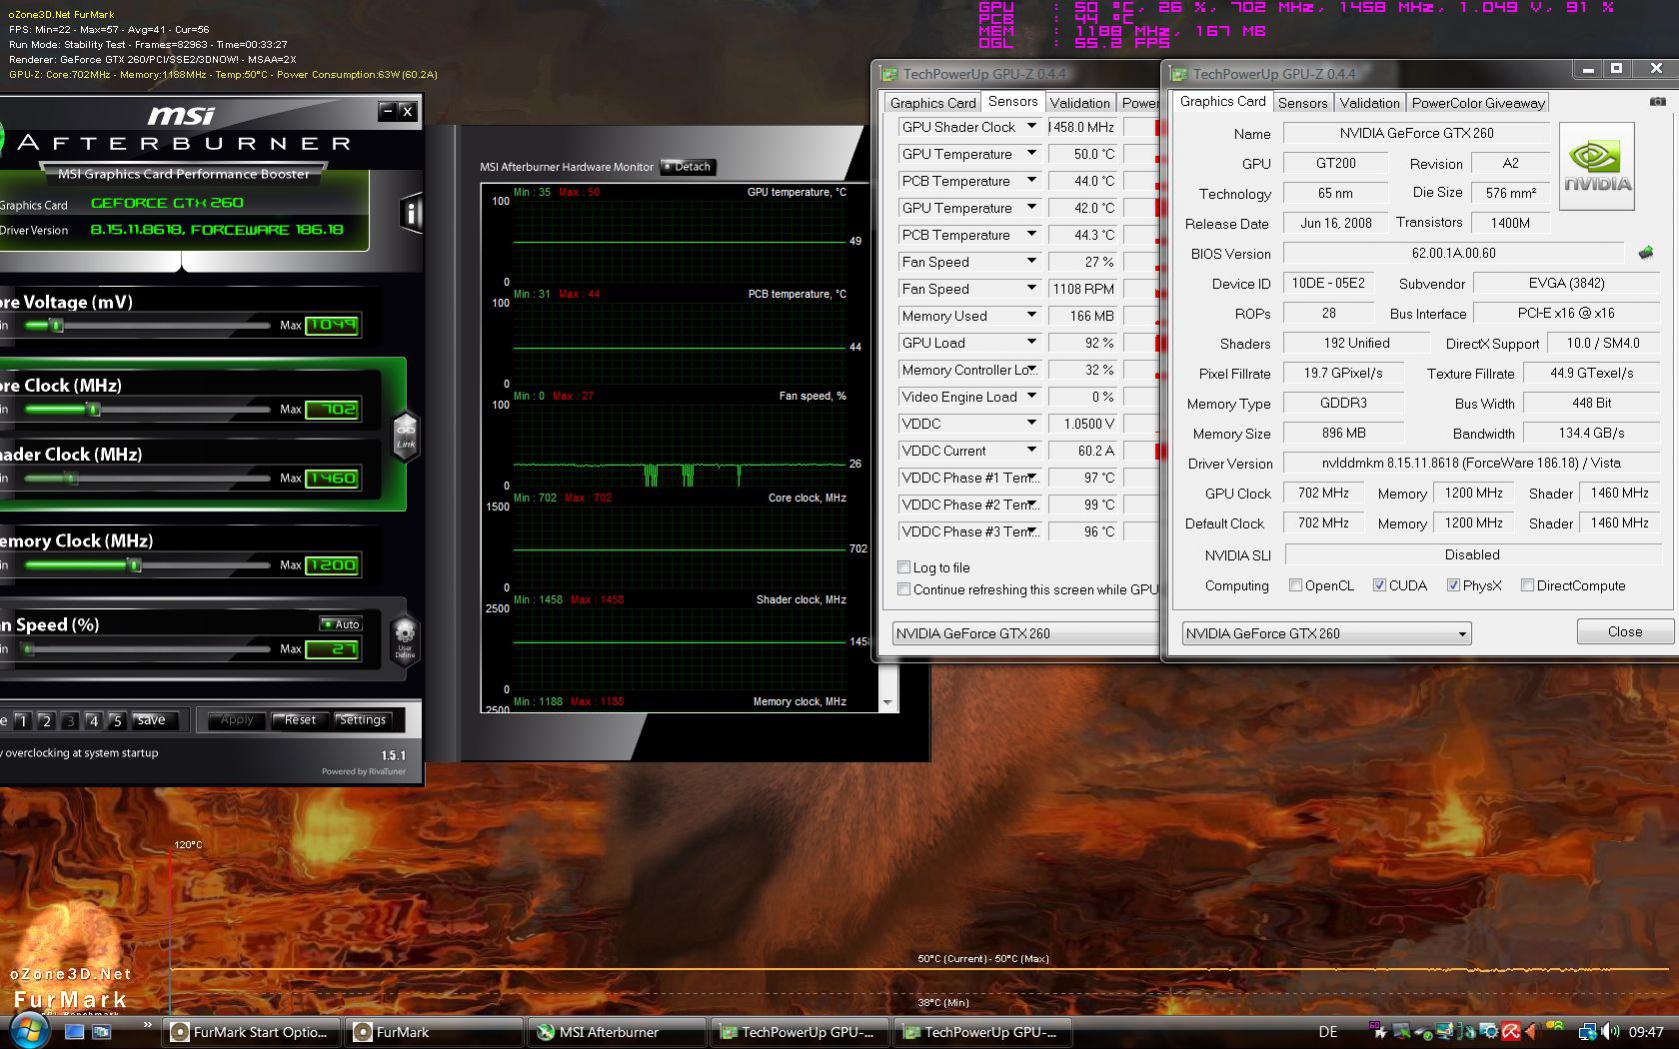Switch to Validation tab in back GPU-Z window
1679x1049 pixels.
(x=1079, y=103)
